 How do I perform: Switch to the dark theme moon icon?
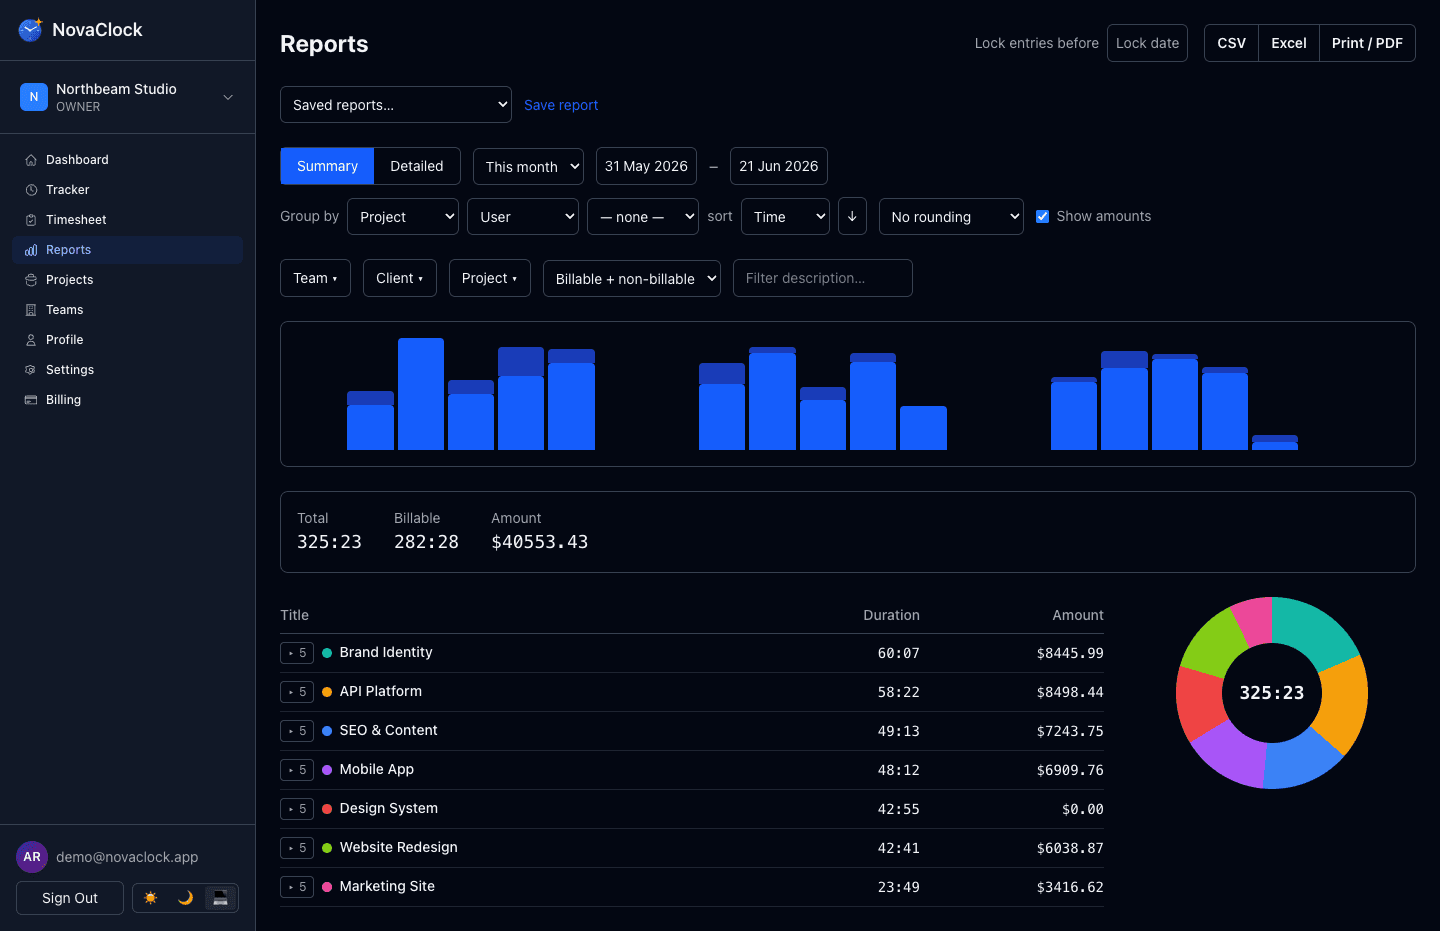click(185, 898)
